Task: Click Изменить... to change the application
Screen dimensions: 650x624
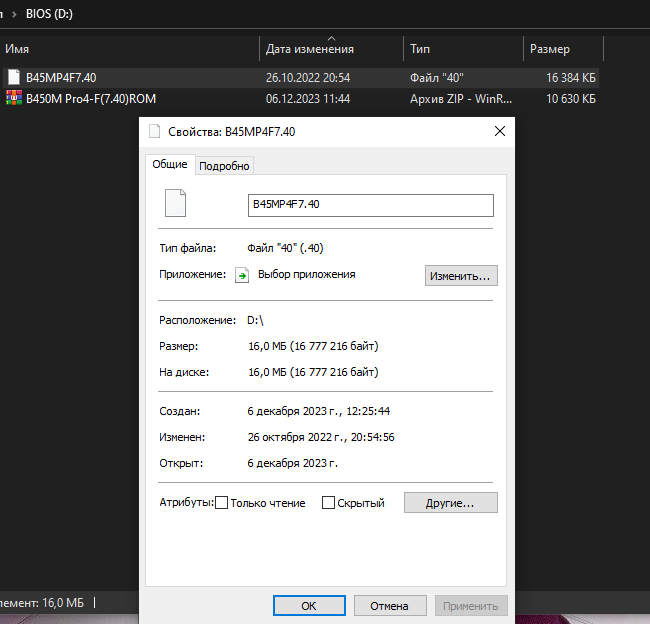Action: (461, 276)
